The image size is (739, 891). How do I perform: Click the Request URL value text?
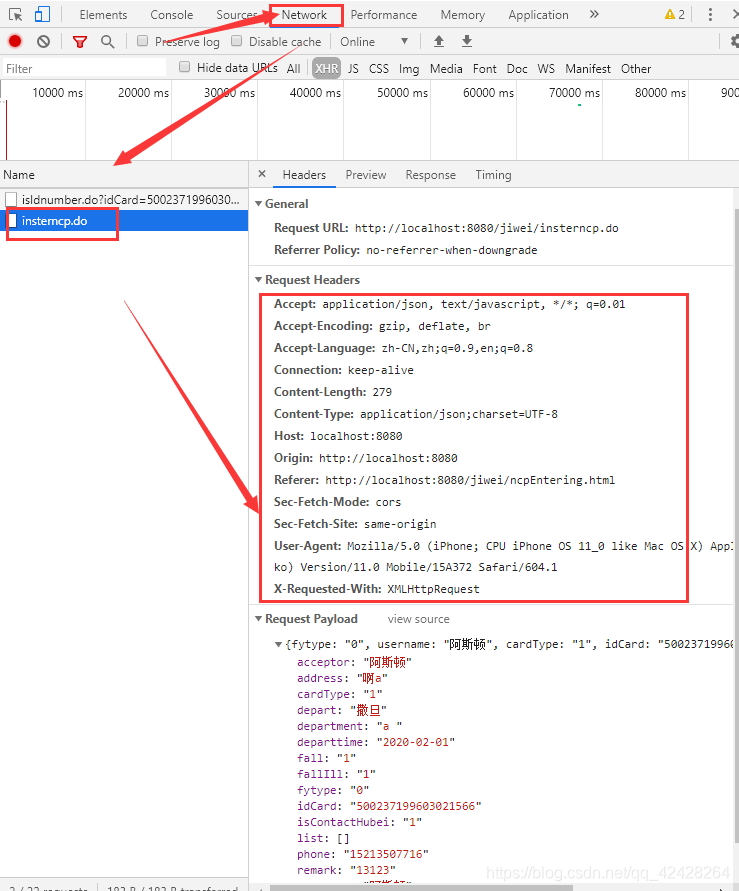487,228
